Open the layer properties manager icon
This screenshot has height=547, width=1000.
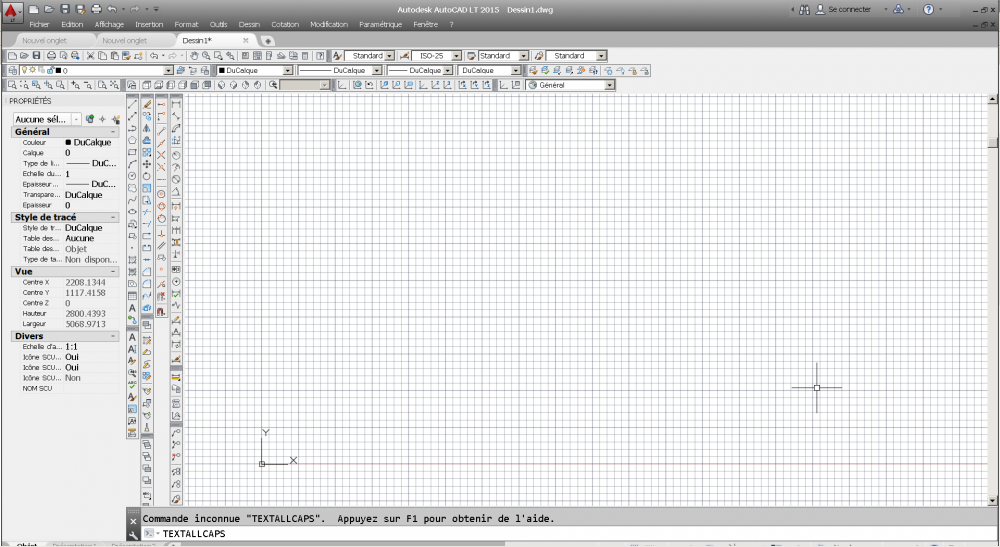click(13, 70)
